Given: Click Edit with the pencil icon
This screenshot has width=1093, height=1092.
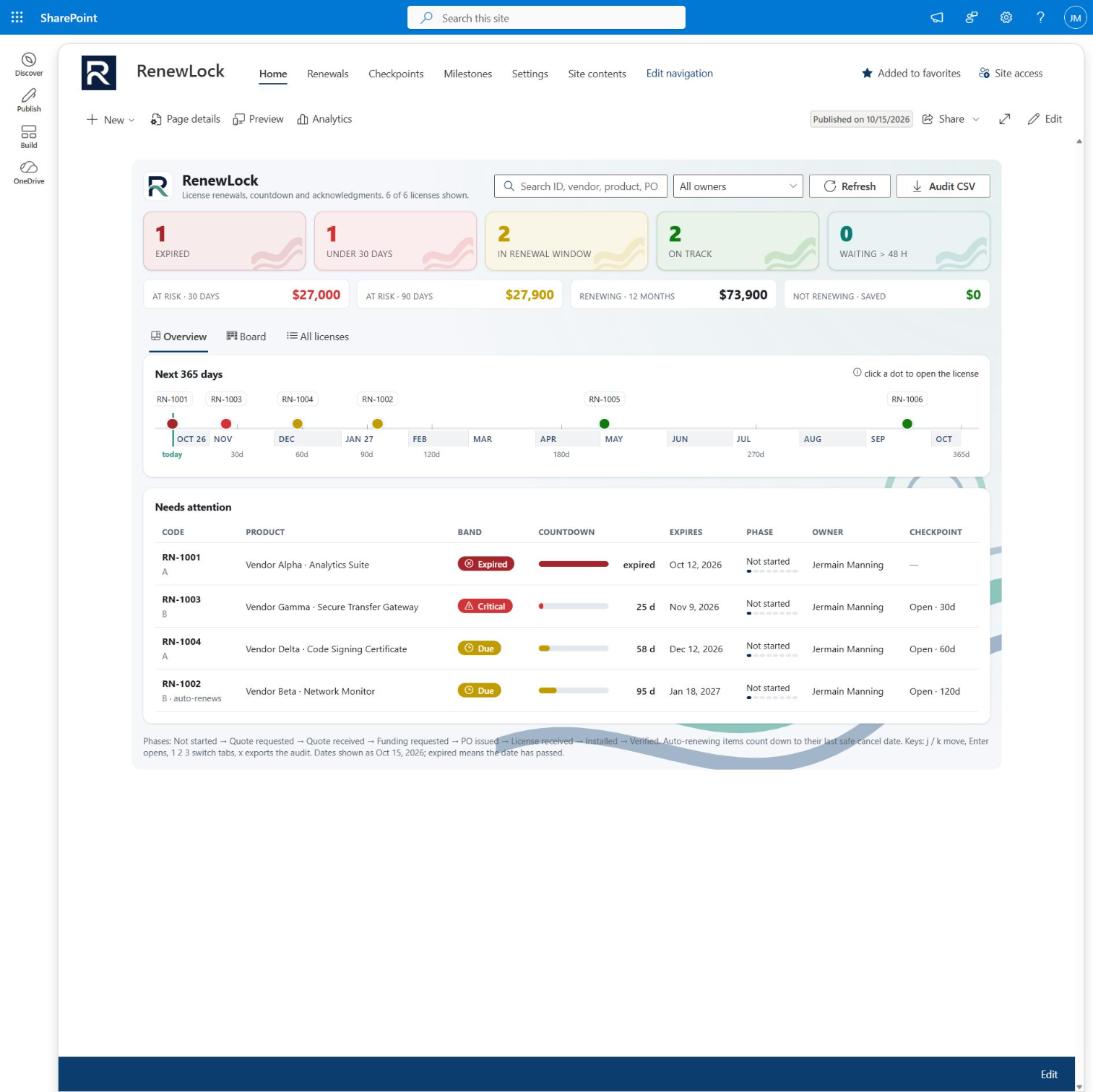Looking at the screenshot, I should click(1044, 119).
